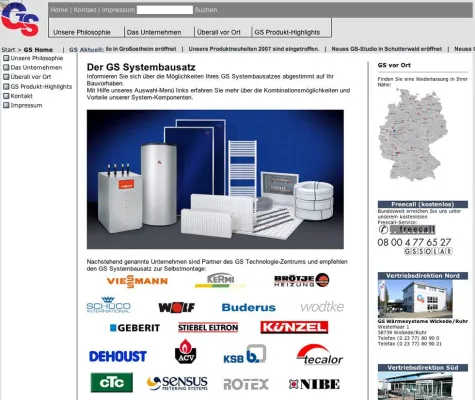Click the 08 00 4 77 65 27 number
The image size is (475, 400).
pos(414,242)
